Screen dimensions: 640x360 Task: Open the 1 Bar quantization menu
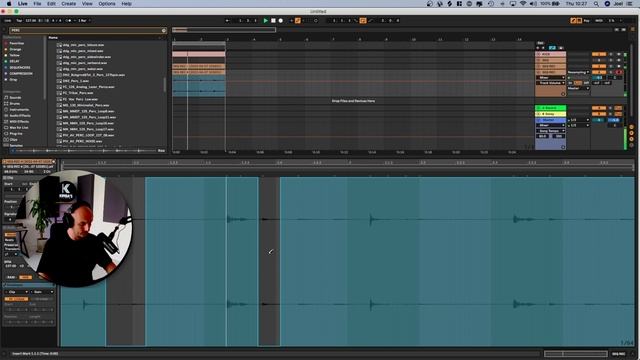click(84, 20)
